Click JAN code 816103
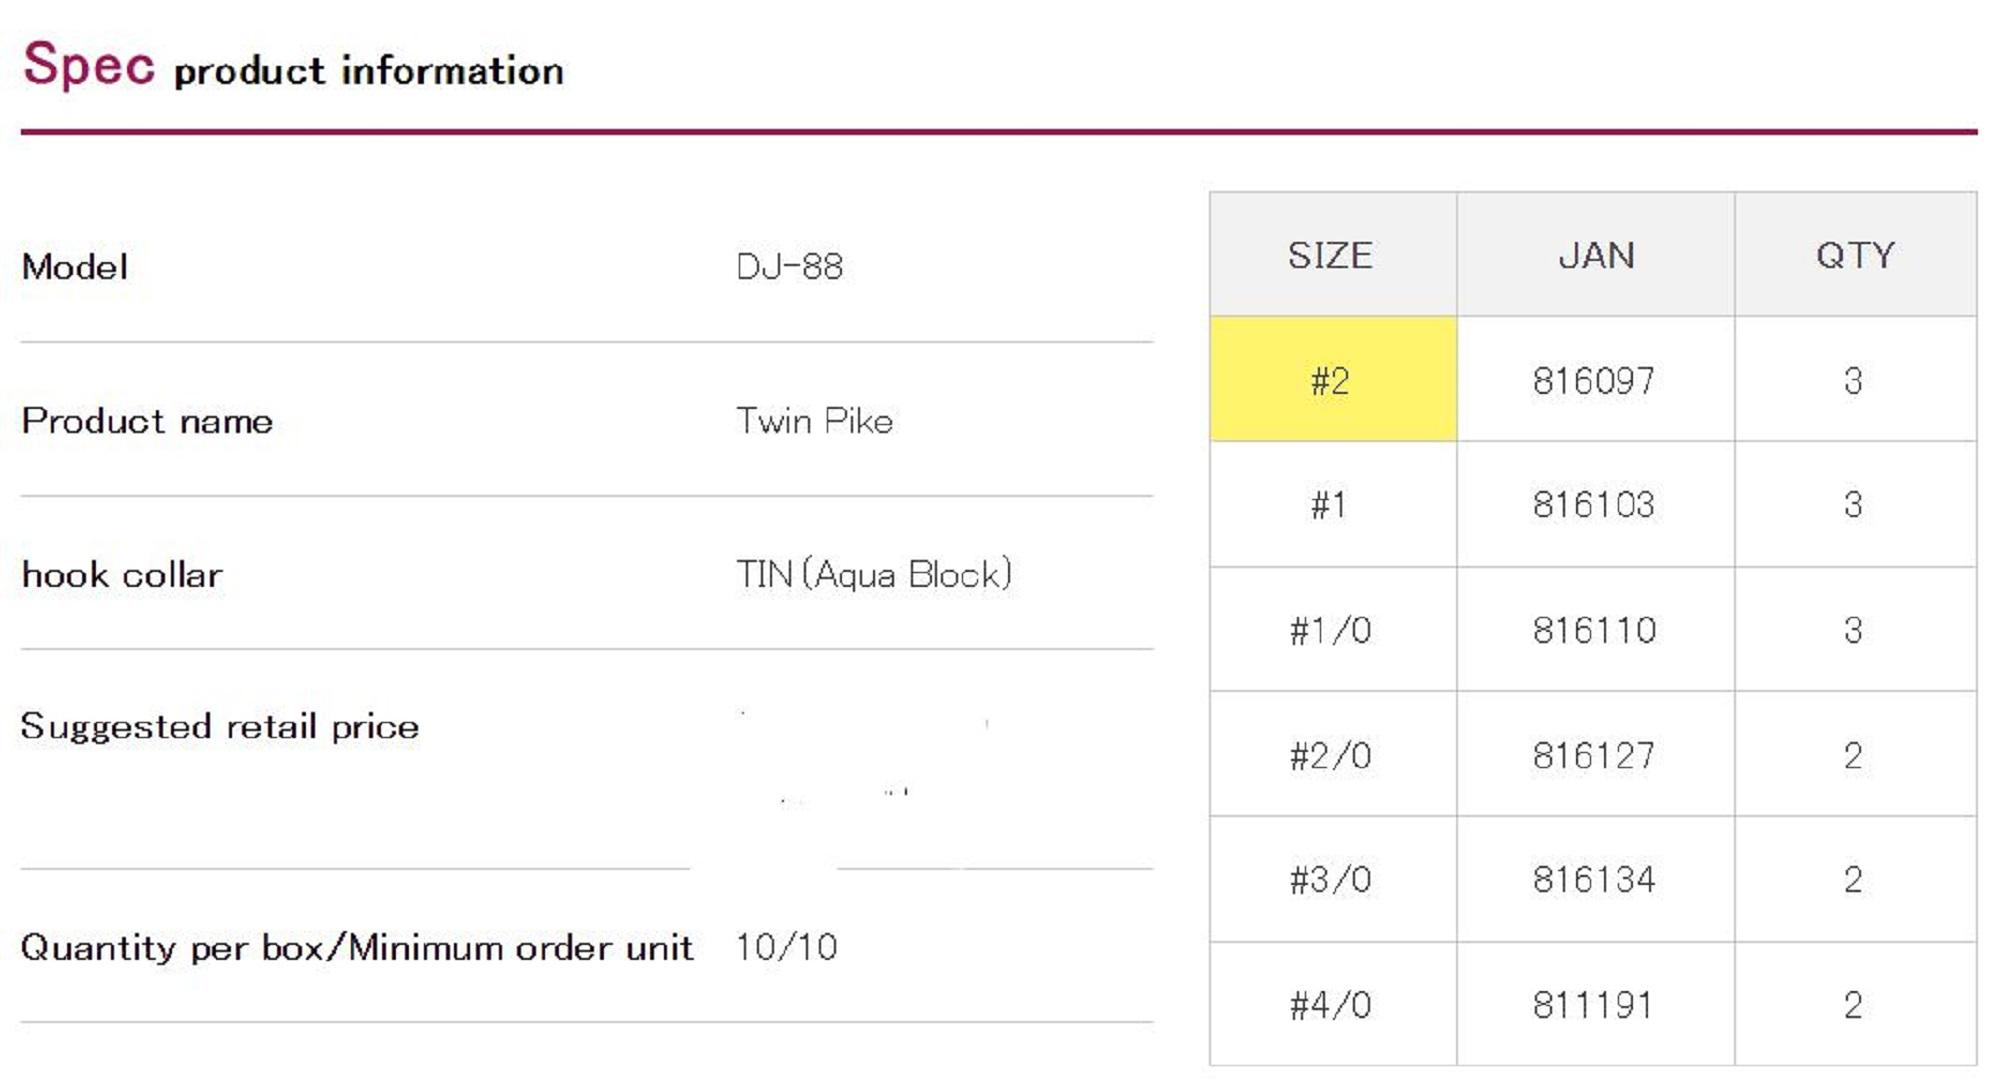 point(1594,505)
